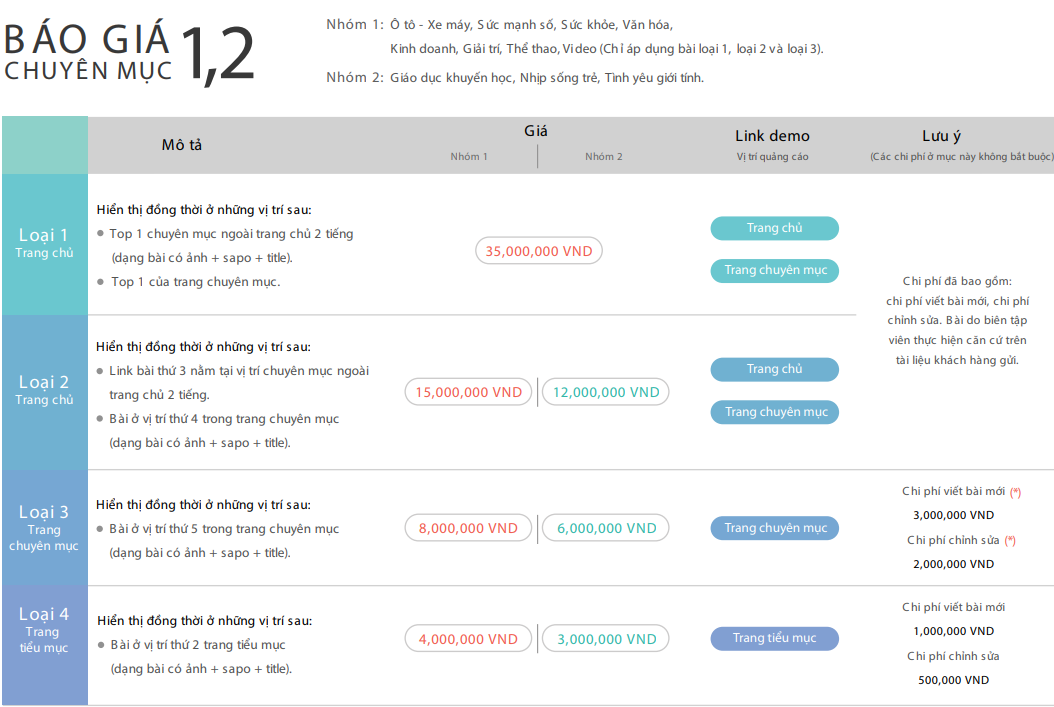This screenshot has height=707, width=1054.
Task: Click the 6,000,000 VND price pill
Action: point(605,528)
